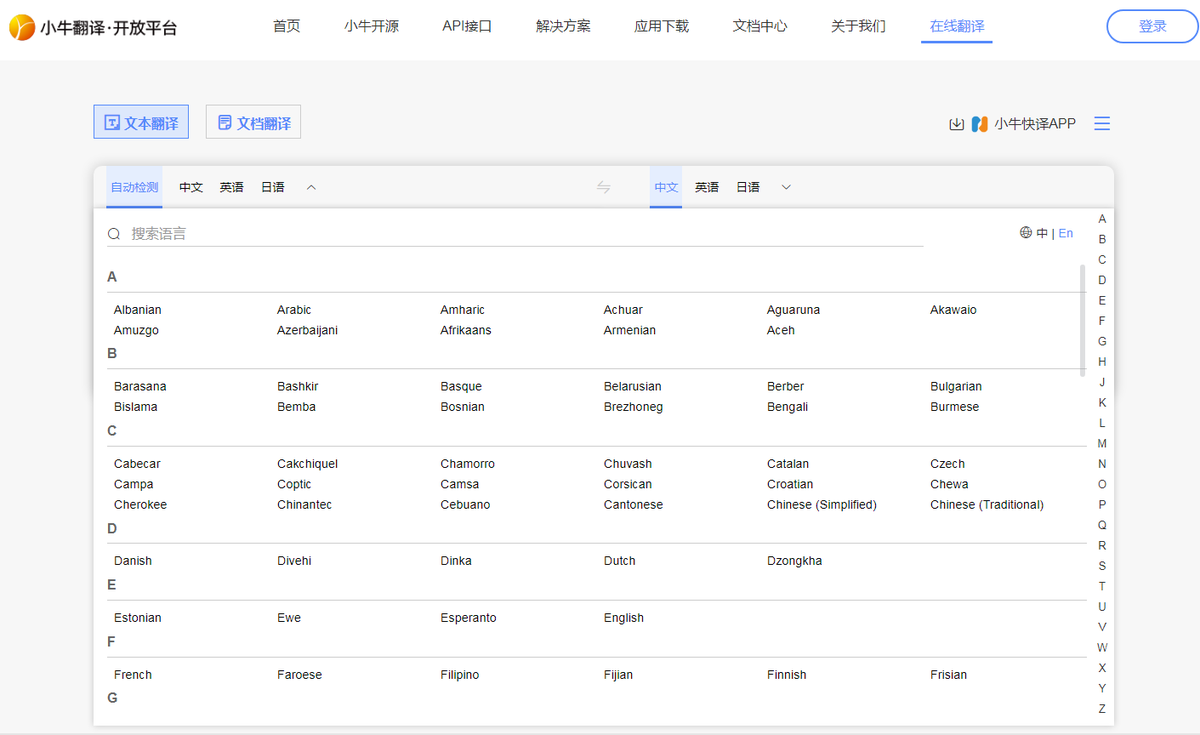
Task: Choose Armenian language
Action: (x=630, y=330)
